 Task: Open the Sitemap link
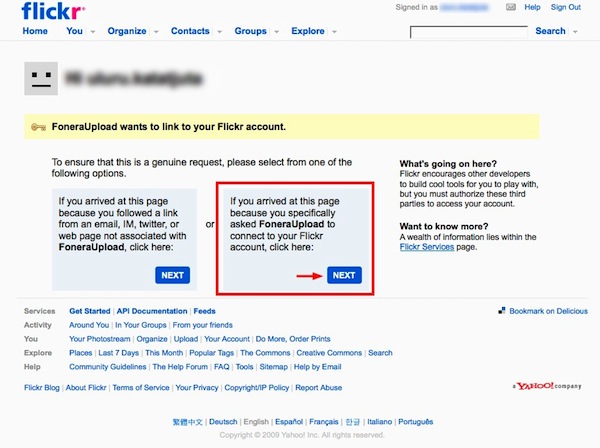point(274,367)
